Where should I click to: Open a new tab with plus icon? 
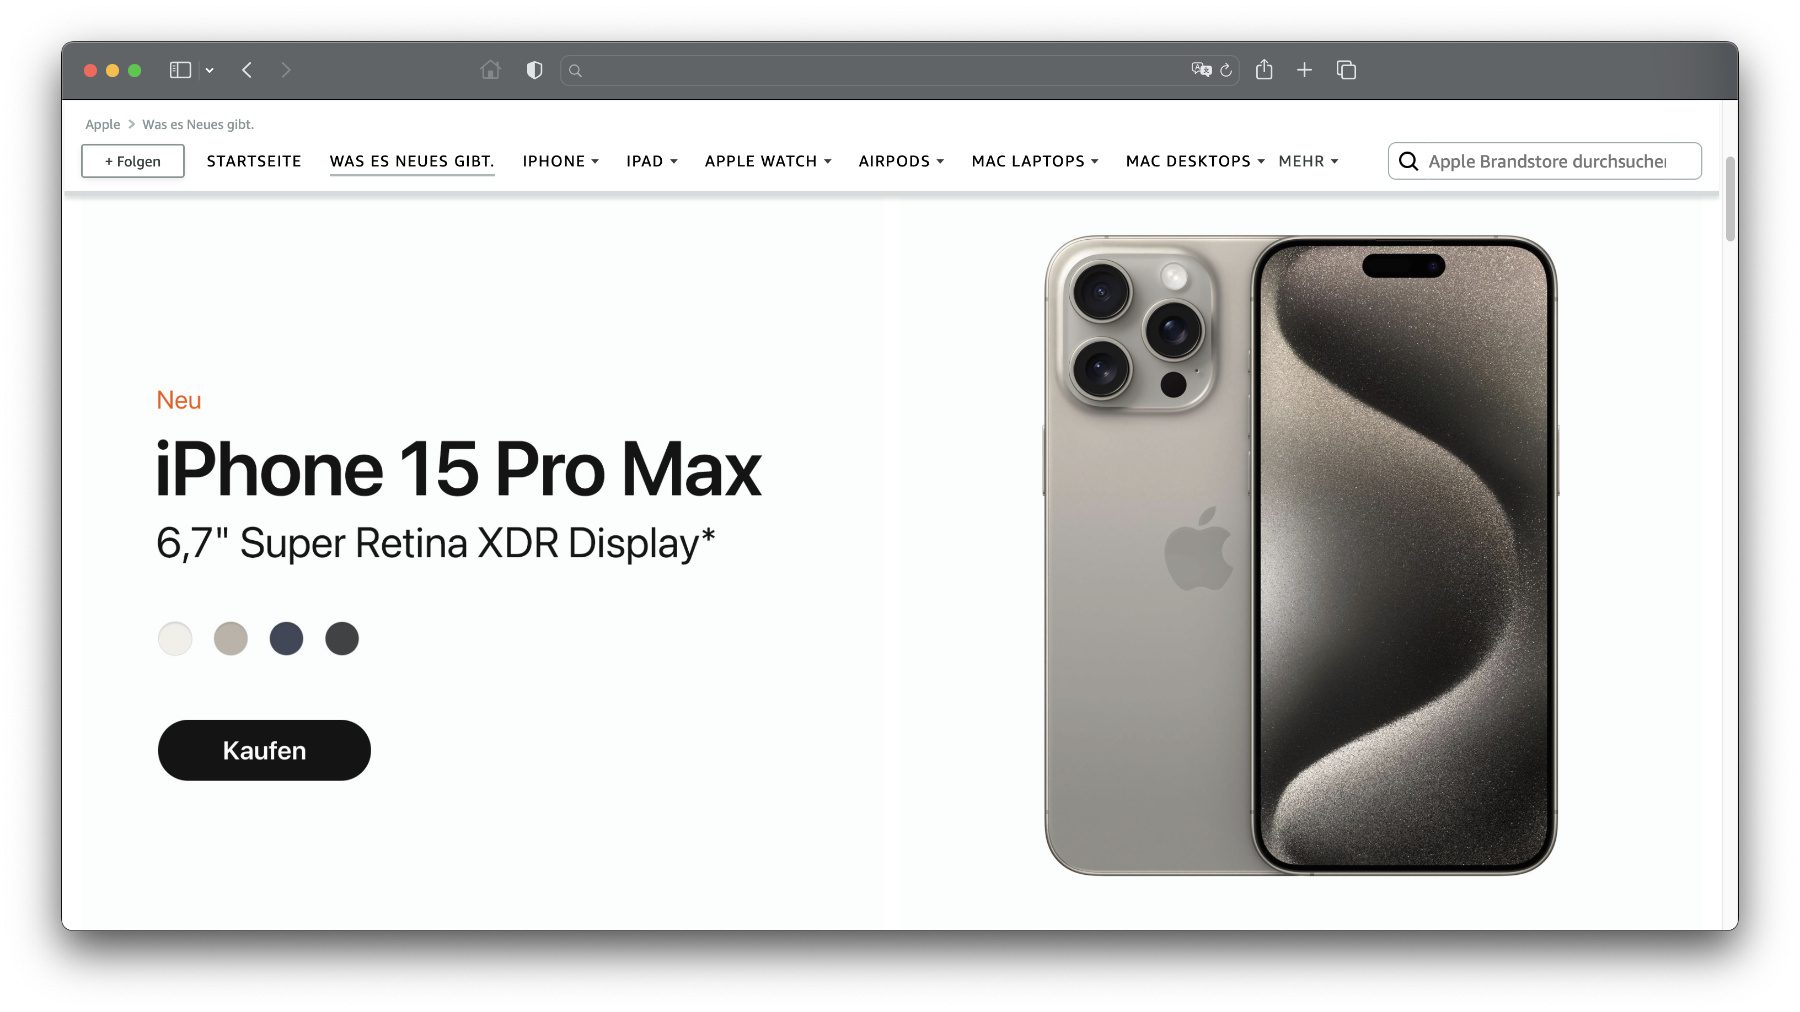pyautogui.click(x=1304, y=70)
